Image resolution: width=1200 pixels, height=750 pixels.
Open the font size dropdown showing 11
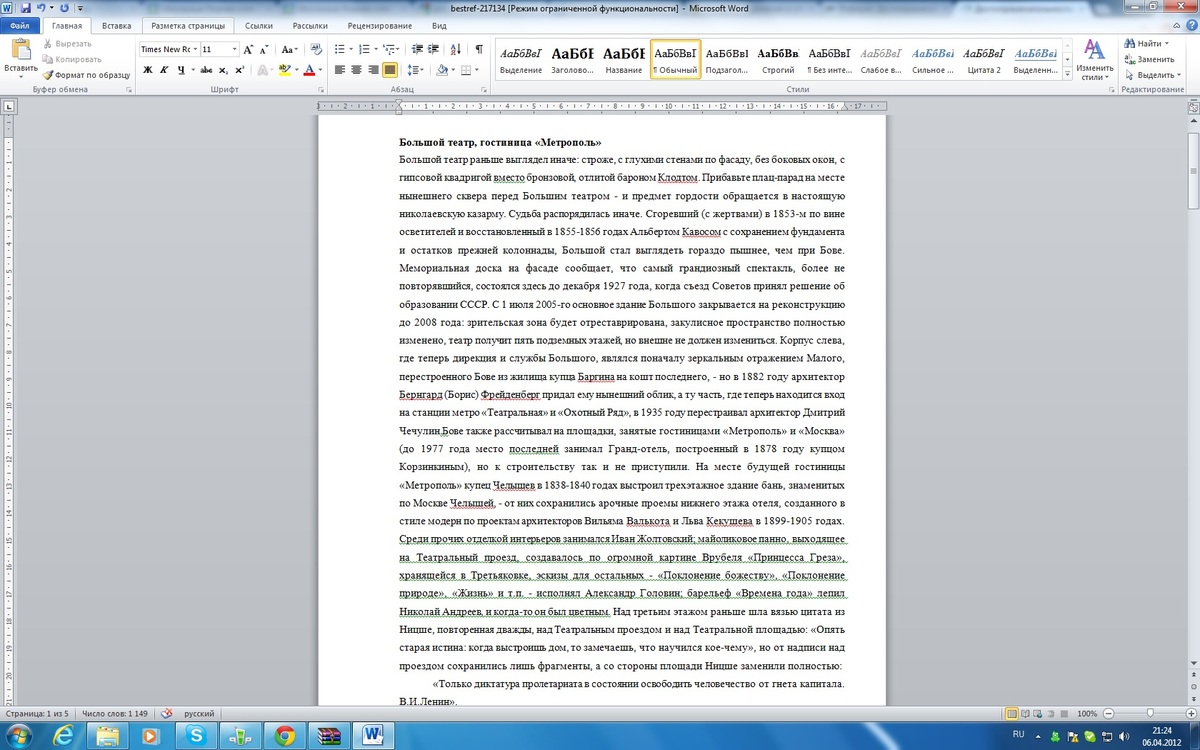(x=235, y=49)
